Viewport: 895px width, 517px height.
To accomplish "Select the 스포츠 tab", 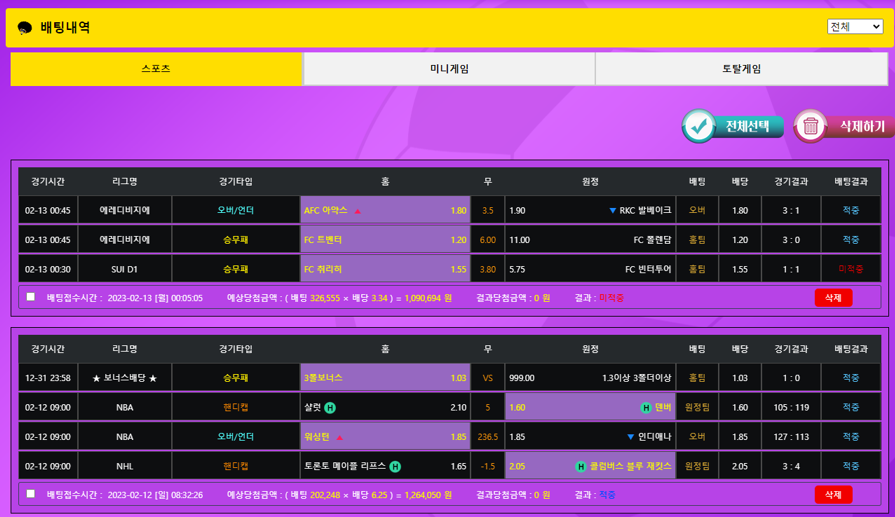I will [x=156, y=69].
